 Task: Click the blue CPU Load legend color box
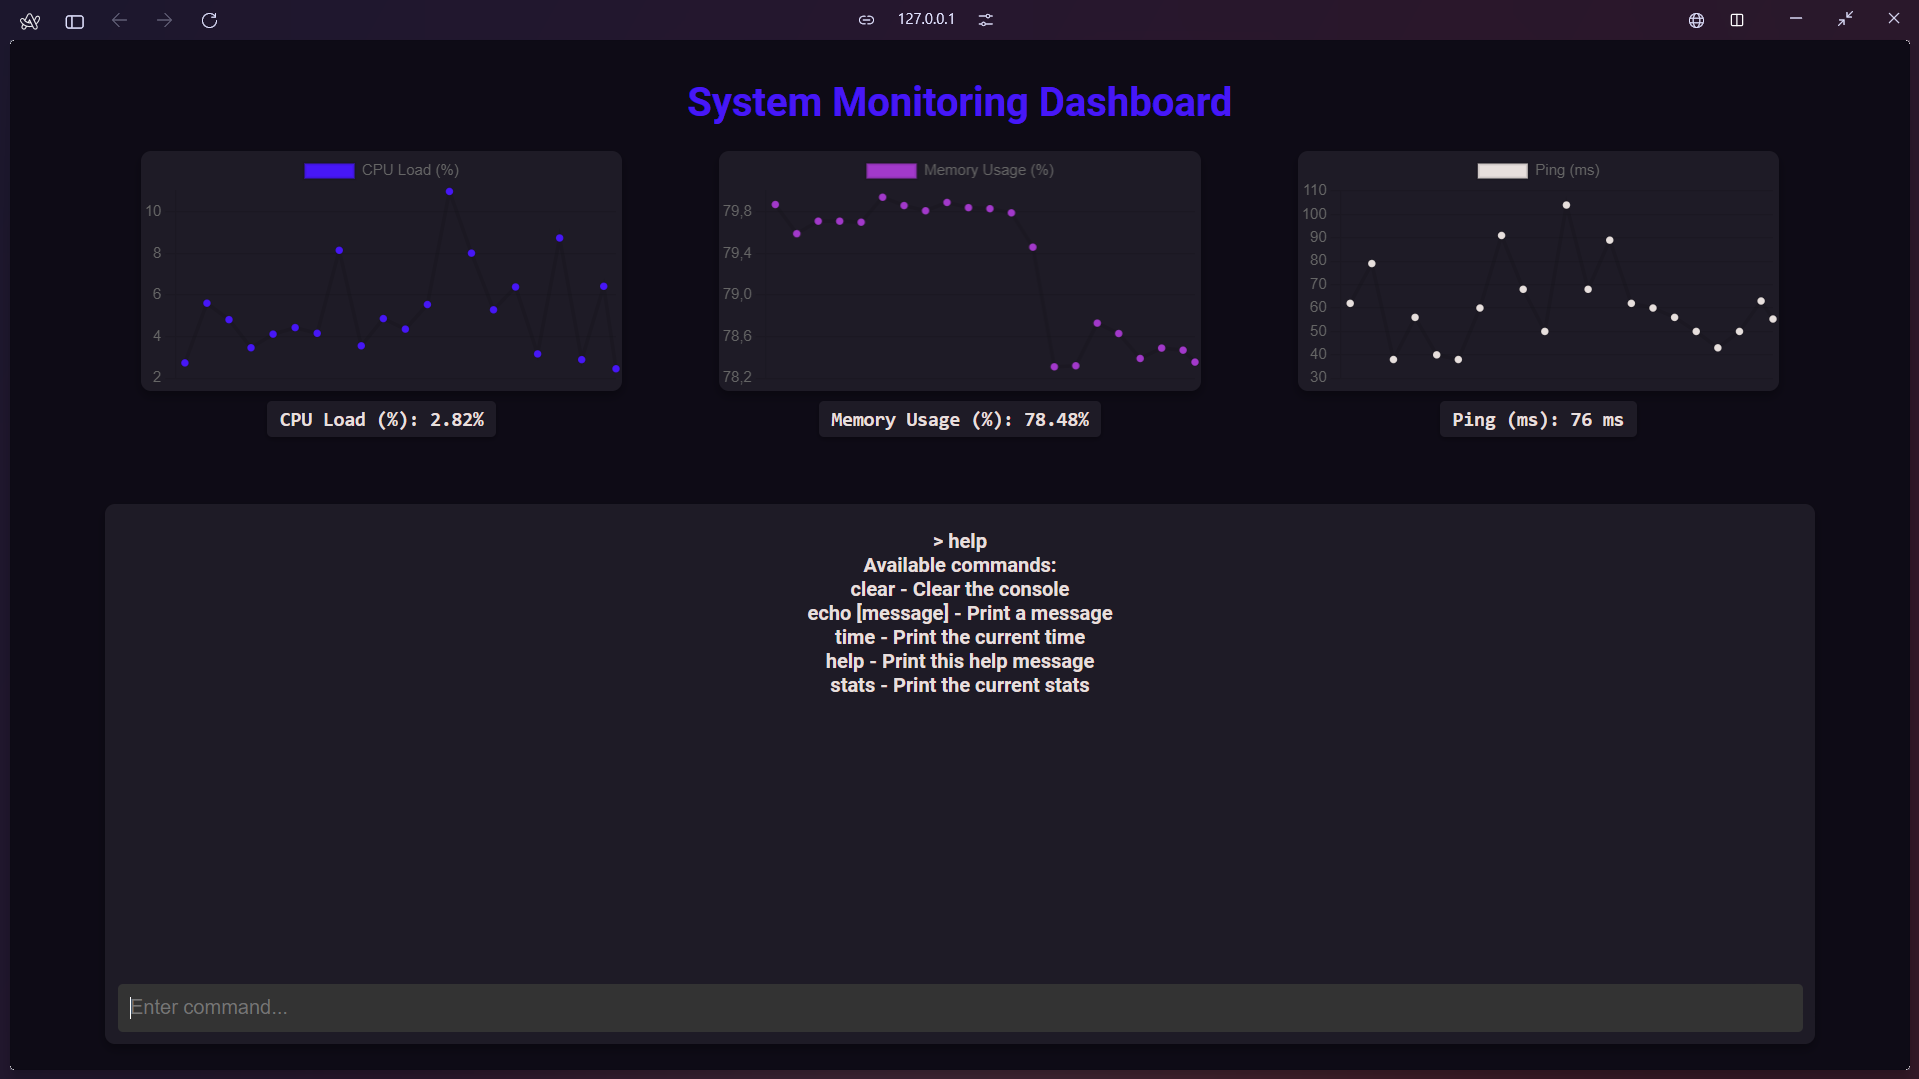click(329, 171)
